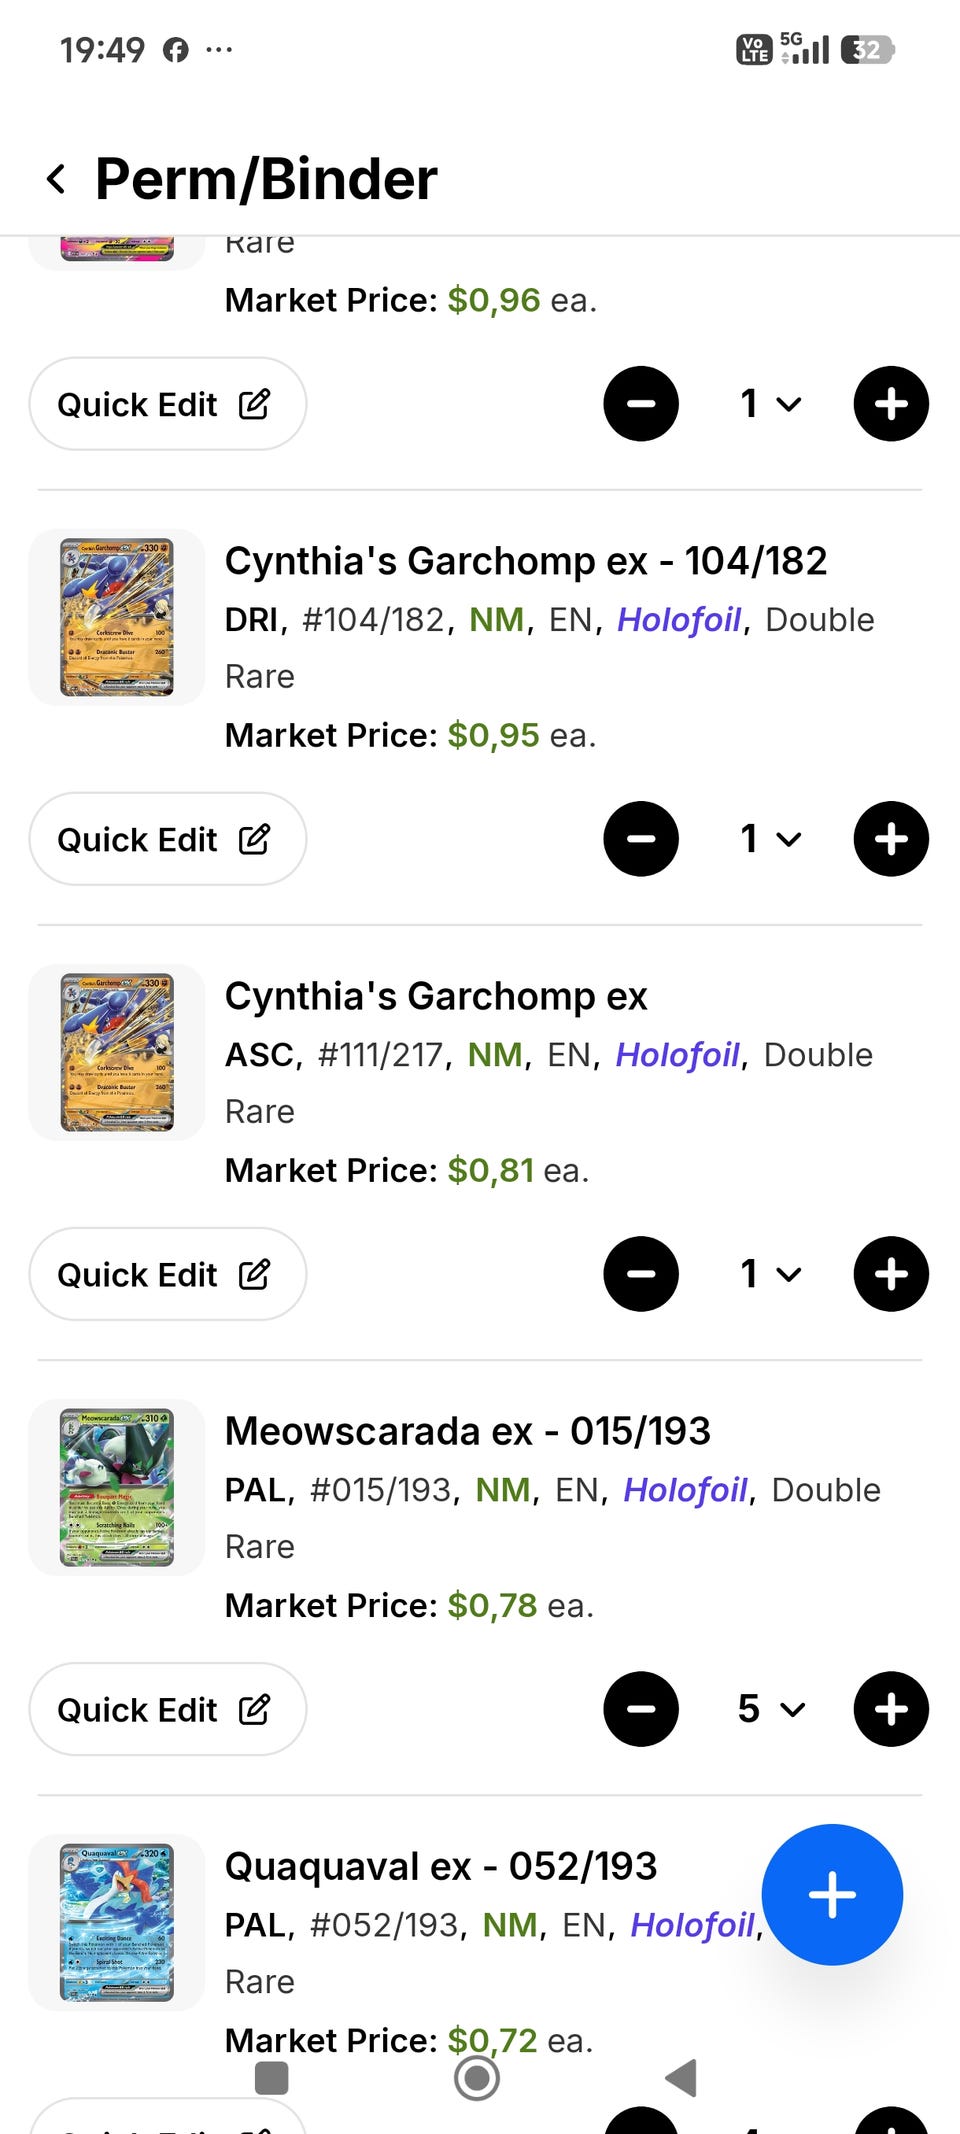This screenshot has width=960, height=2134.
Task: Quick Edit the ASC Cynthia's Garchomp ex
Action: click(167, 1274)
